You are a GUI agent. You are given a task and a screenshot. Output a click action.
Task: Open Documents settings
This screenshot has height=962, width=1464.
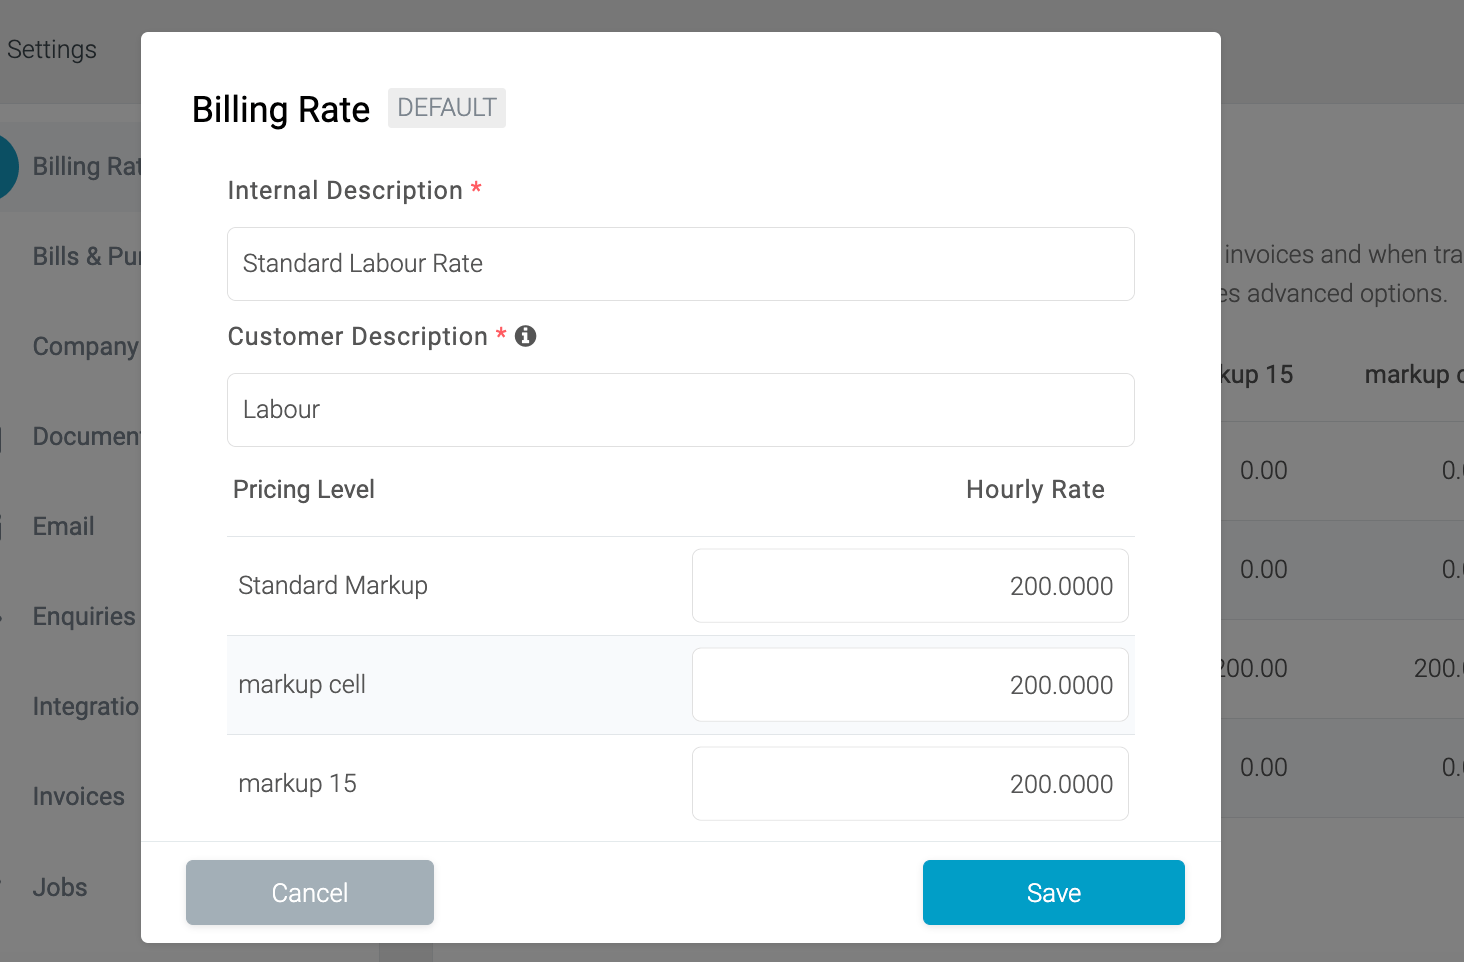[x=88, y=436]
